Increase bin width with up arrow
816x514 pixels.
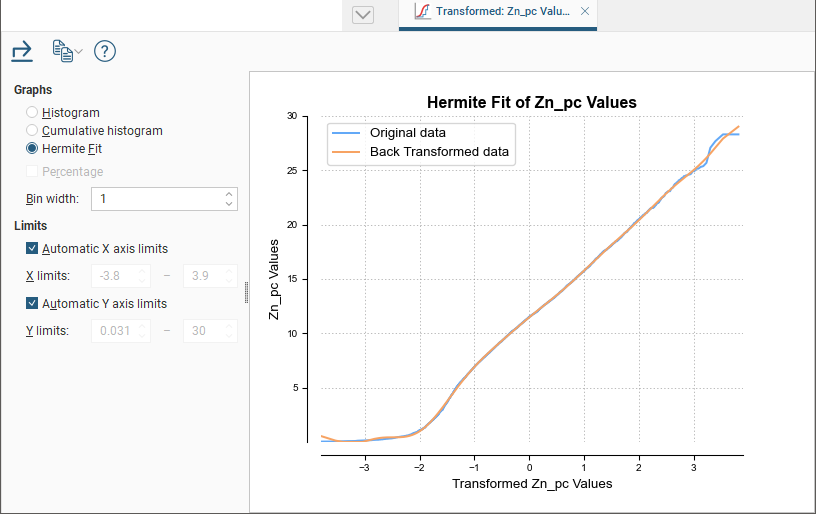tap(230, 194)
